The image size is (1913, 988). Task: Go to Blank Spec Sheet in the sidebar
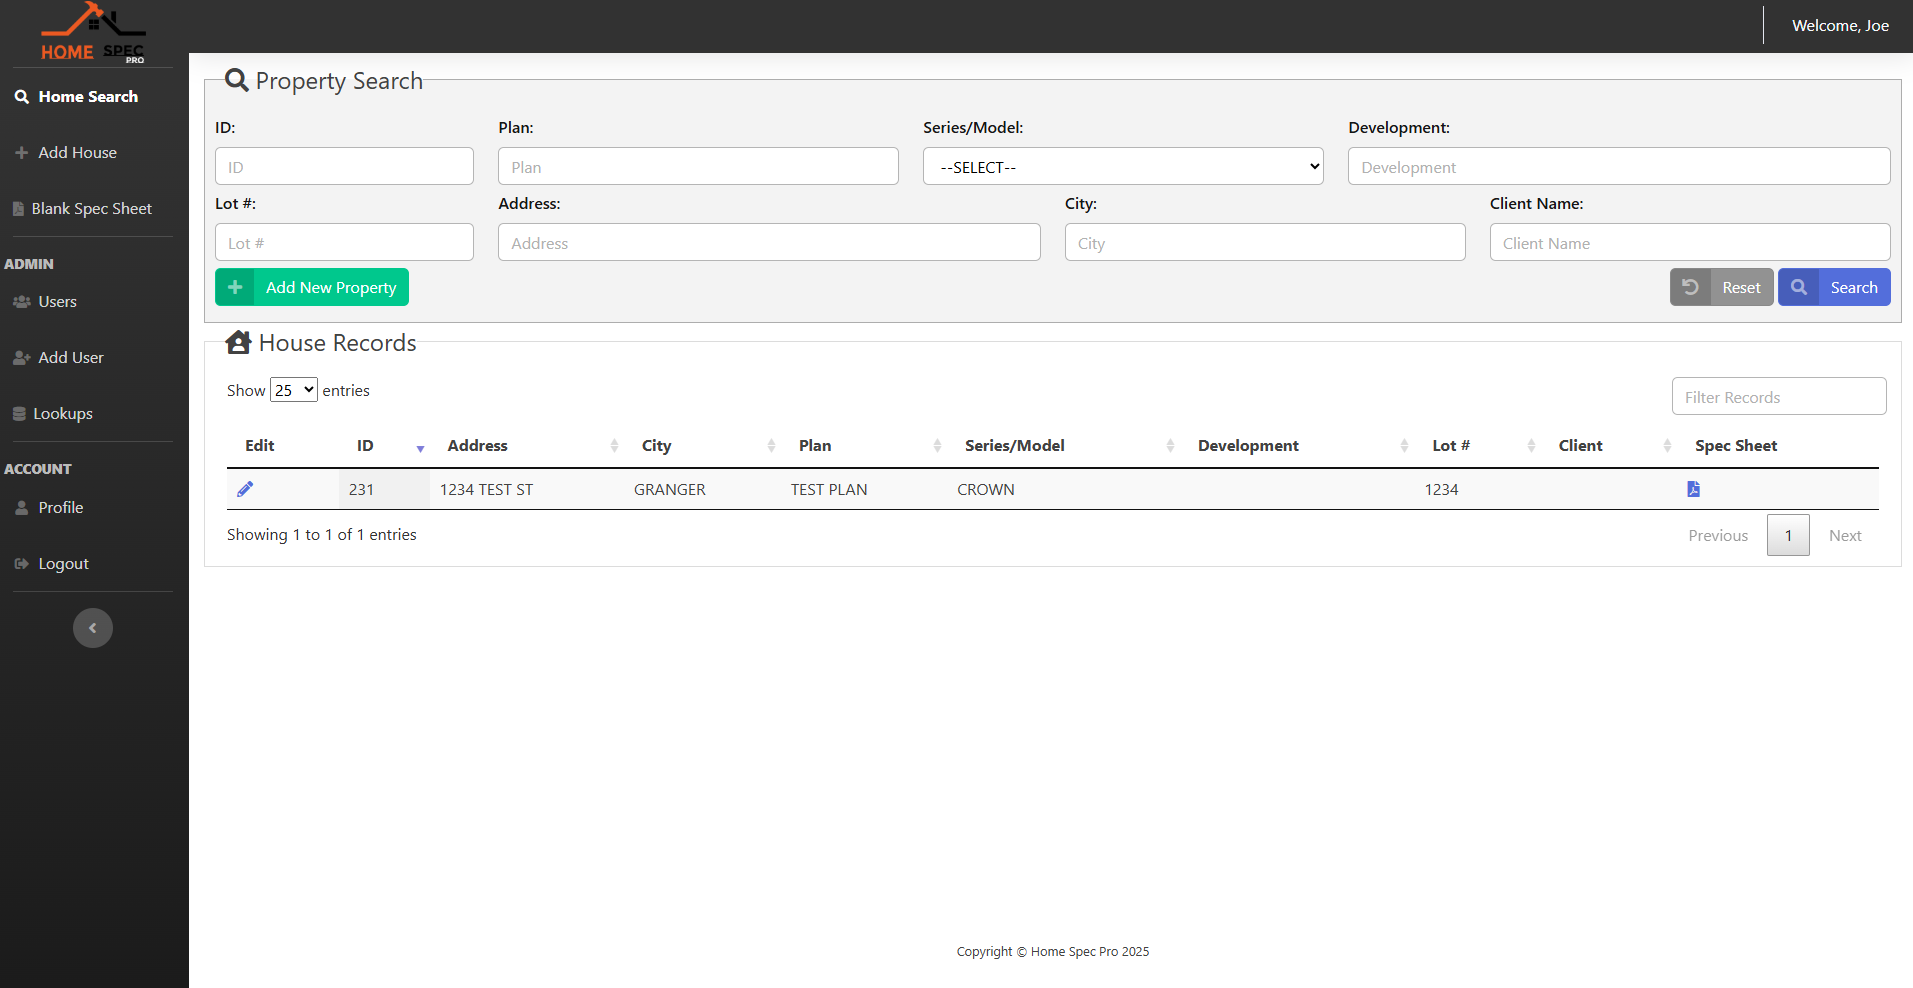click(x=91, y=209)
